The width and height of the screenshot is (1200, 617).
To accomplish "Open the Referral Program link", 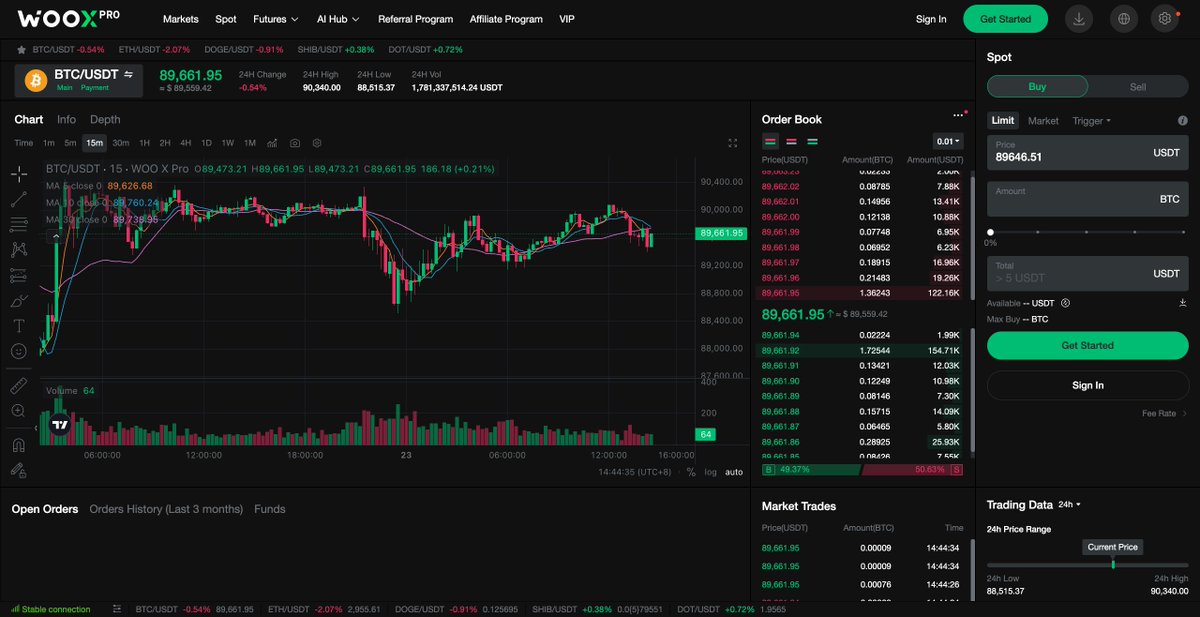I will coord(415,19).
